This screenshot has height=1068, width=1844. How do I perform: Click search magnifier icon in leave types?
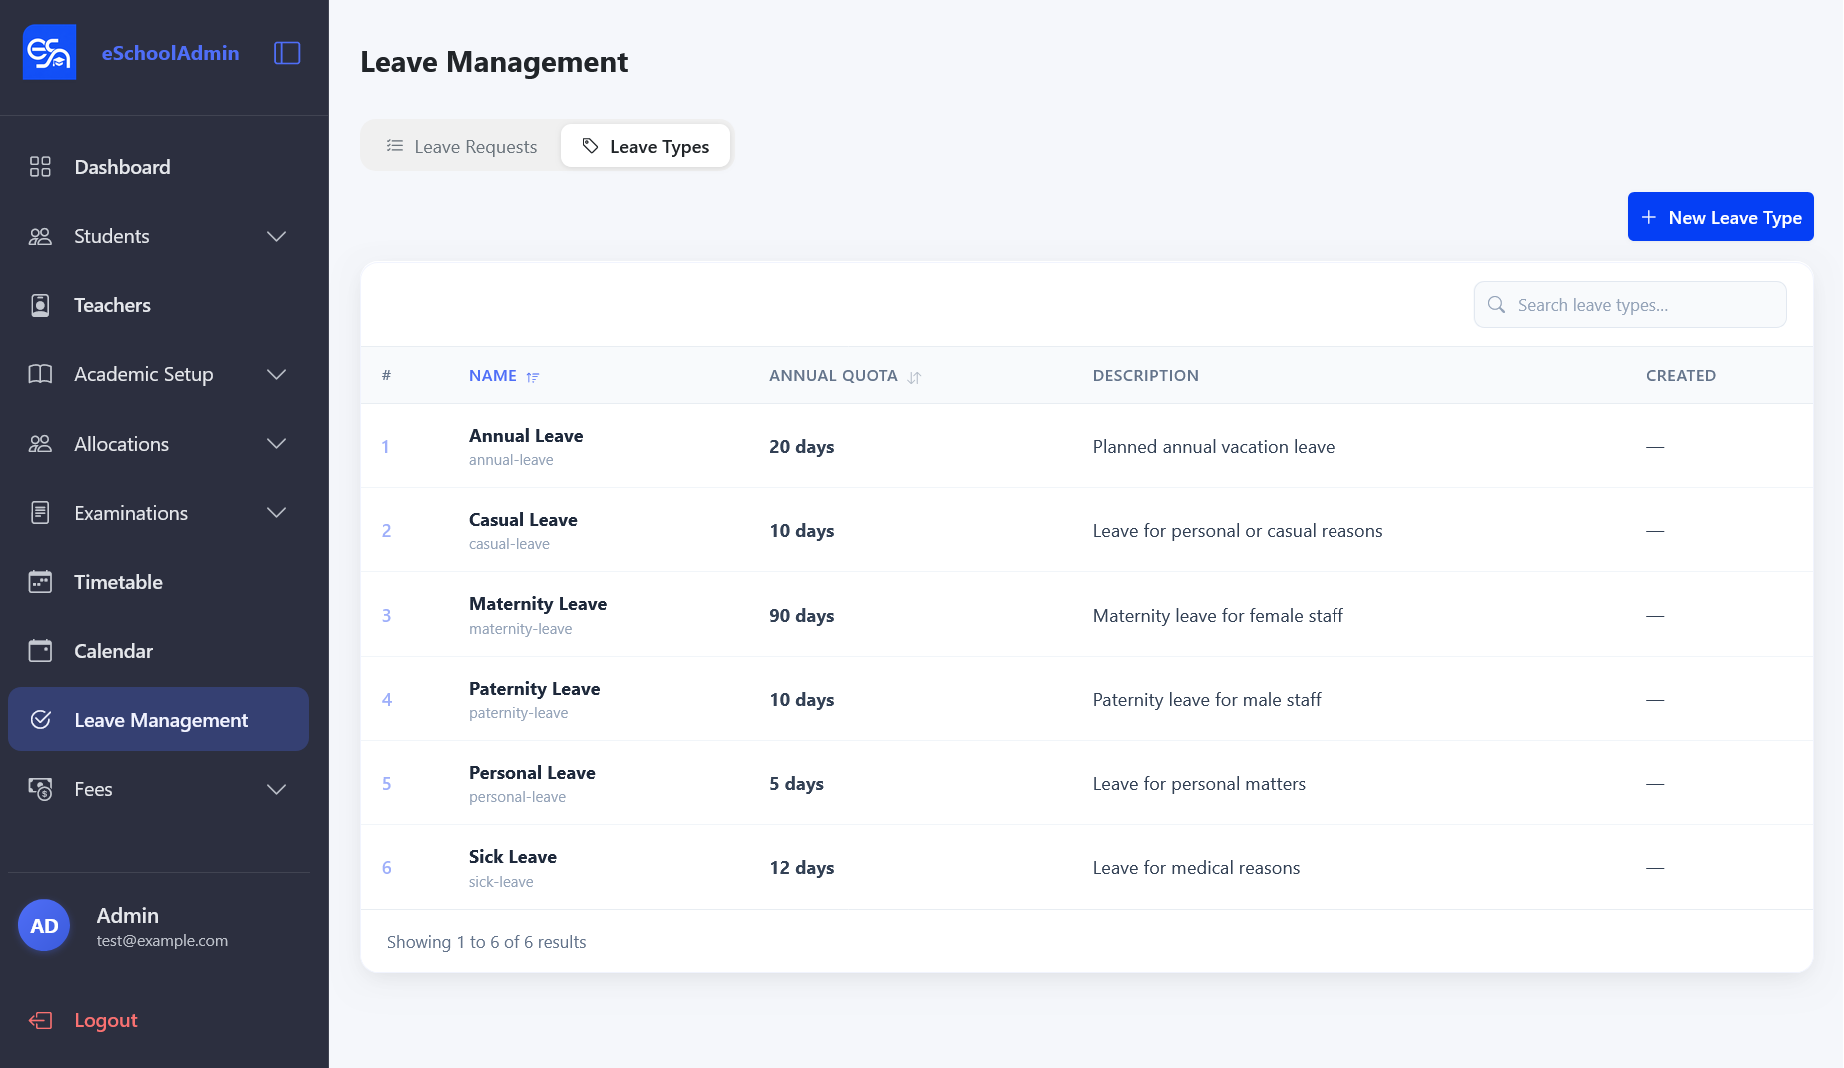point(1496,305)
